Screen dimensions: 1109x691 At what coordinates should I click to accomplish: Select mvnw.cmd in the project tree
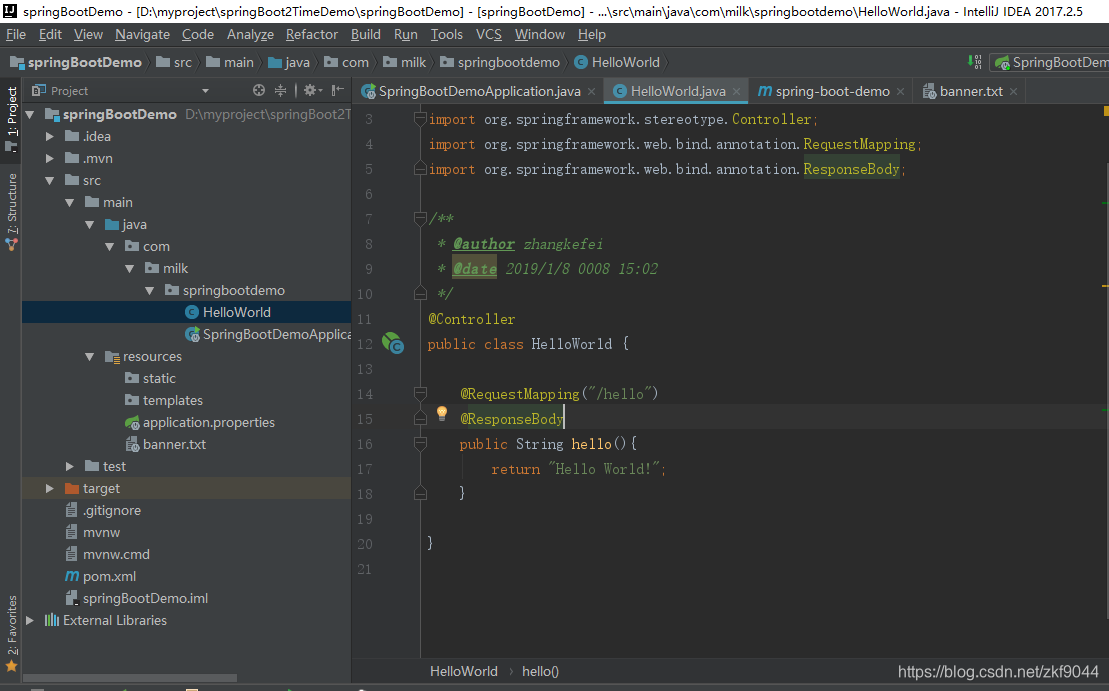pos(116,554)
